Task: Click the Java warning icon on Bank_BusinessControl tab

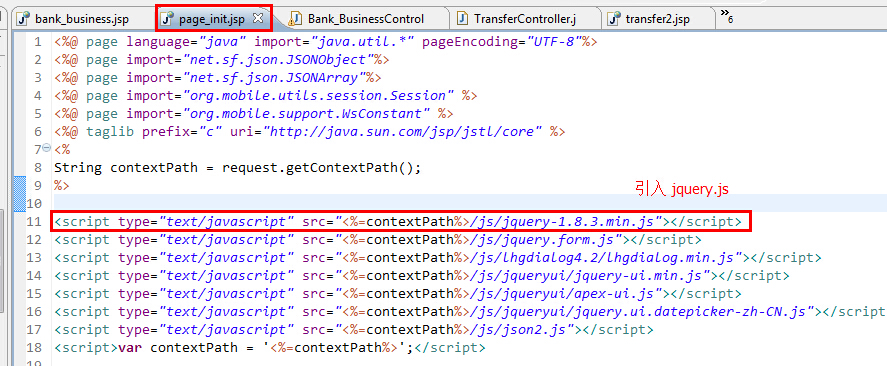Action: 295,19
